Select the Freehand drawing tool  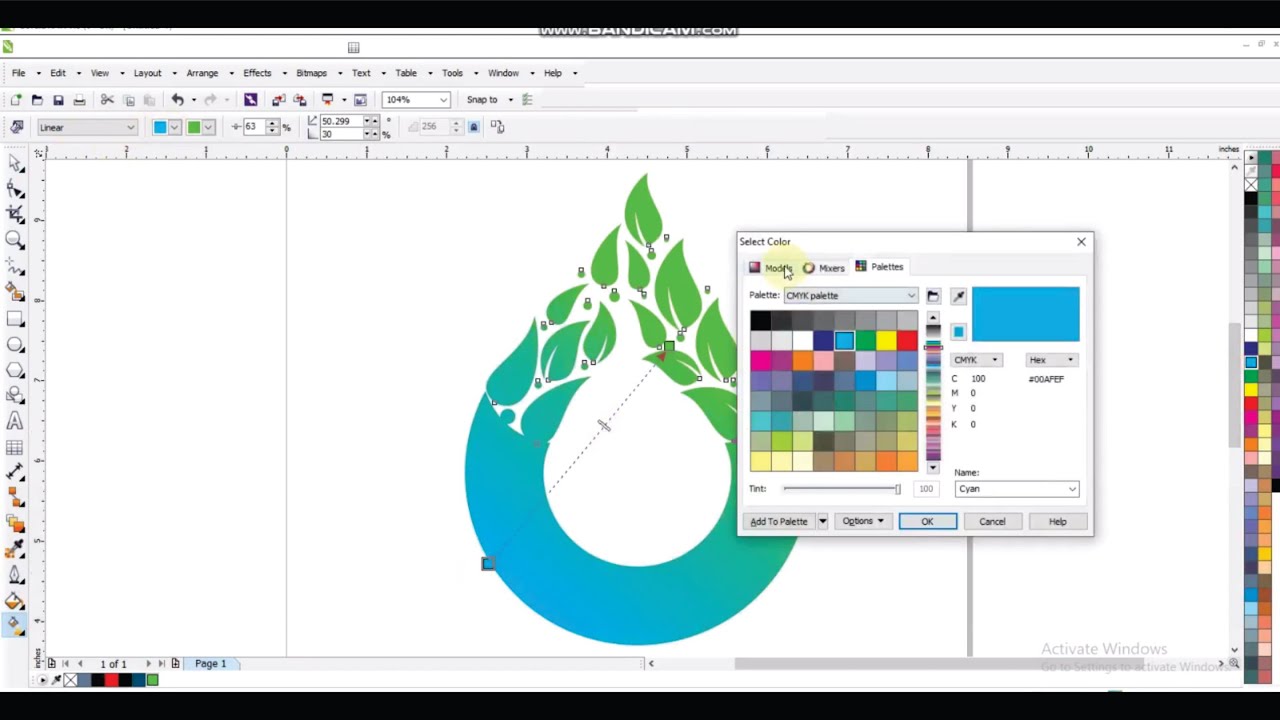(x=15, y=266)
